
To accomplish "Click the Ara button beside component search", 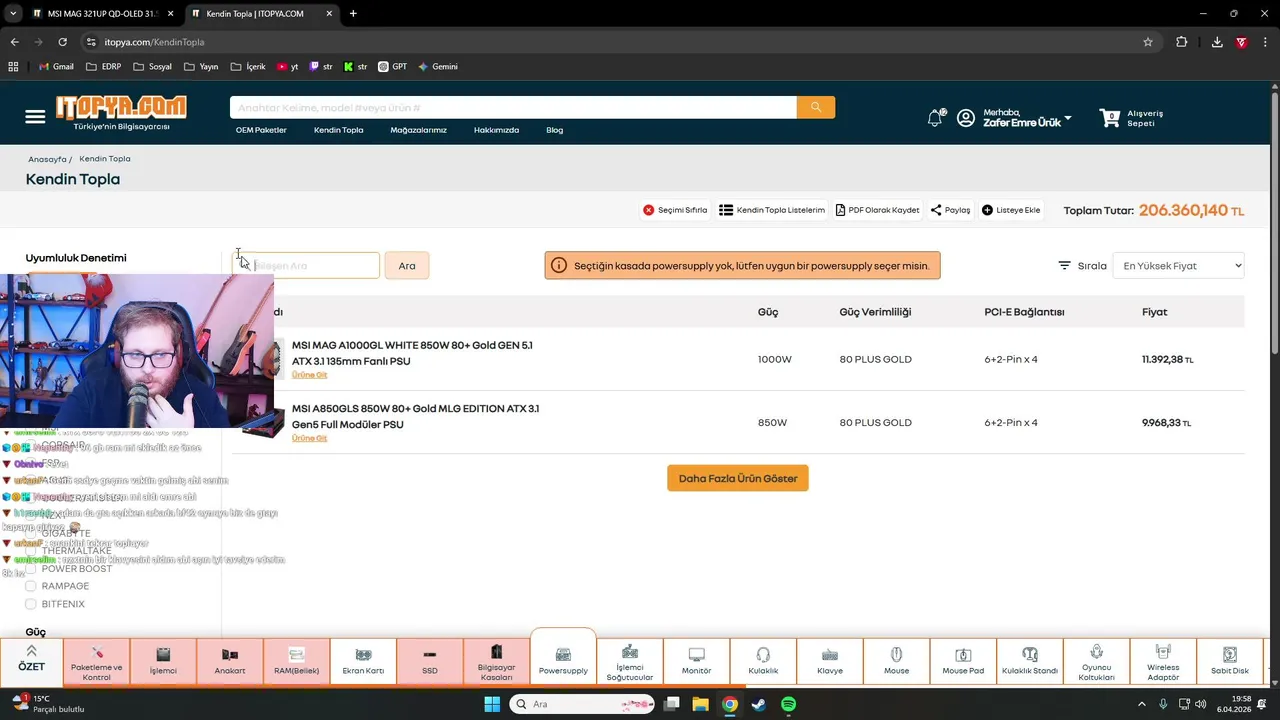I will (x=407, y=266).
